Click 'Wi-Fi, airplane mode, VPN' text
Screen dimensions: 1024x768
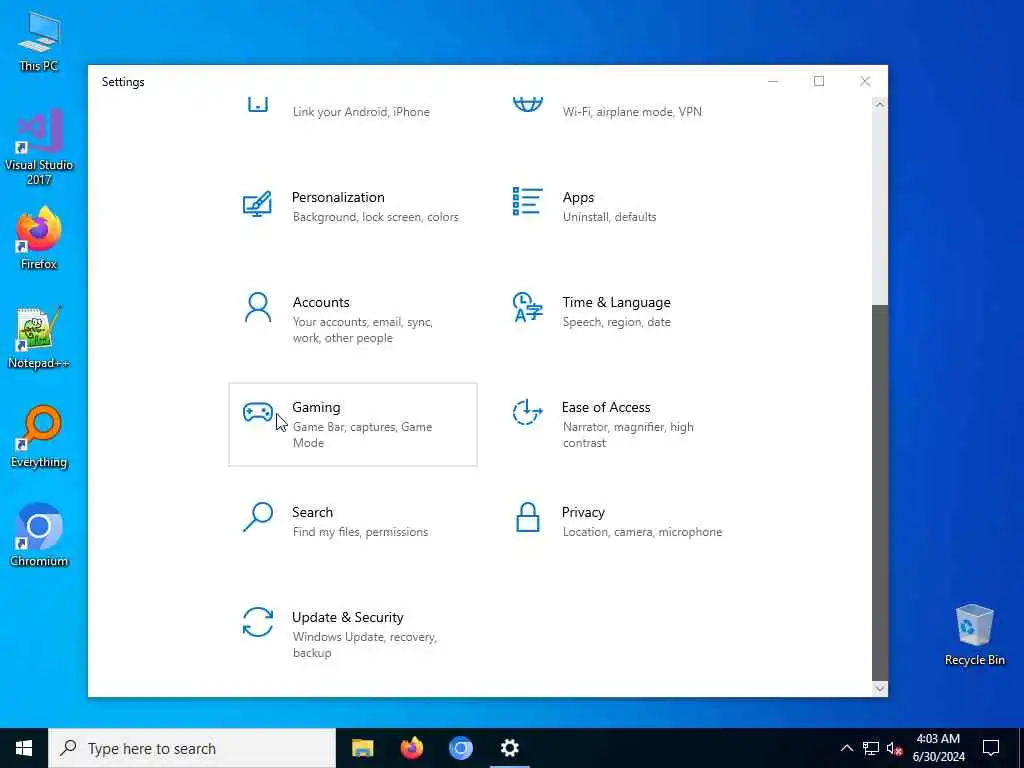[632, 112]
